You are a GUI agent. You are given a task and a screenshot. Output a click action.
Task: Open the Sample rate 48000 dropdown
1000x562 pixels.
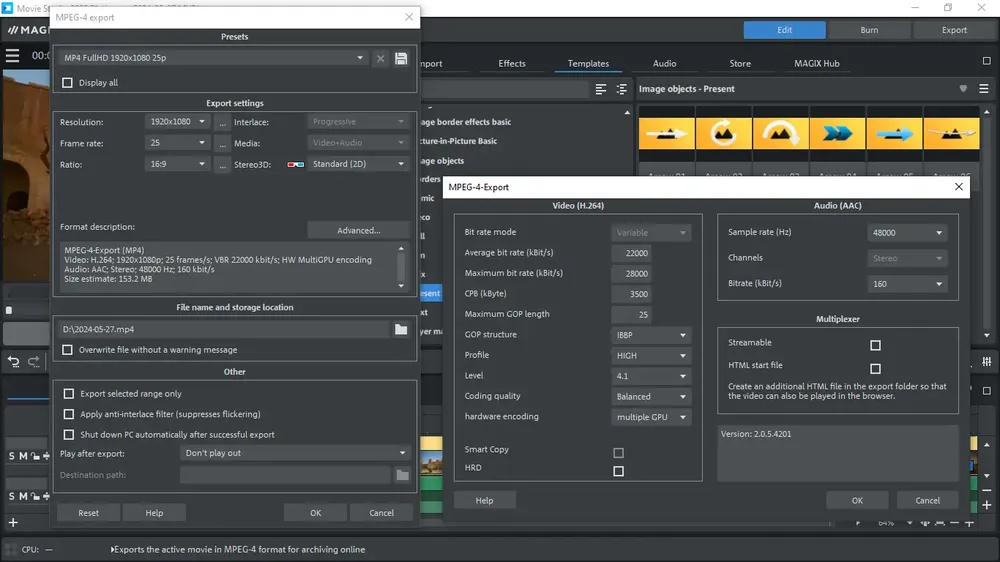(x=906, y=233)
